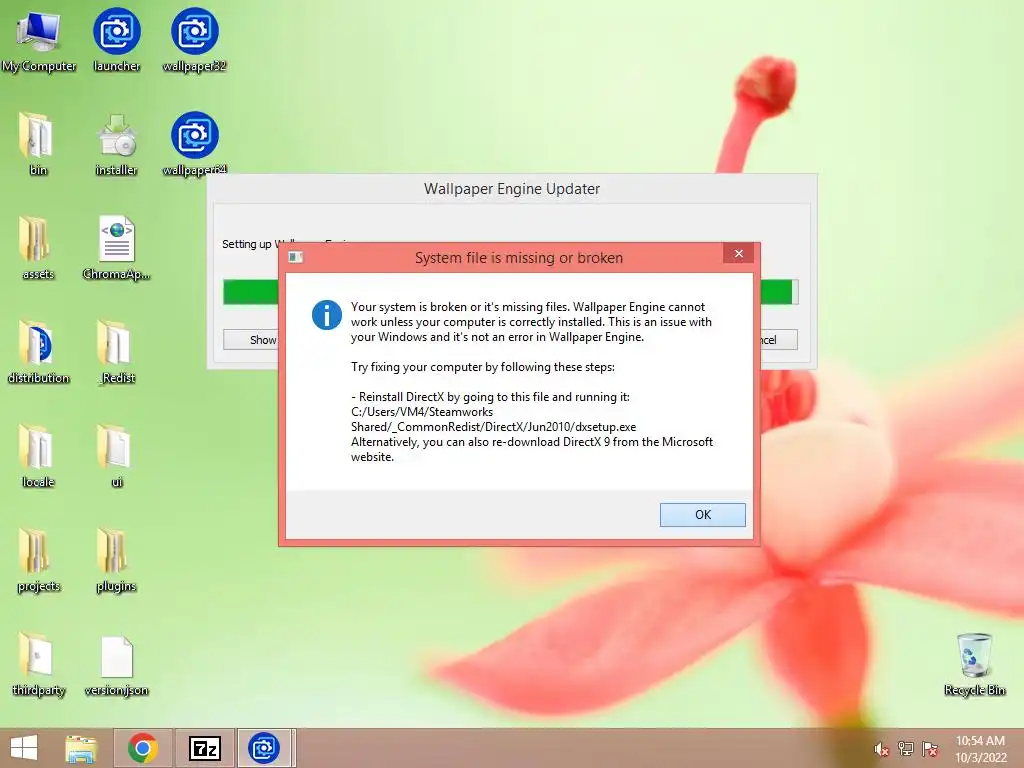
Task: Select the wallpaper64 desktop icon
Action: click(194, 144)
